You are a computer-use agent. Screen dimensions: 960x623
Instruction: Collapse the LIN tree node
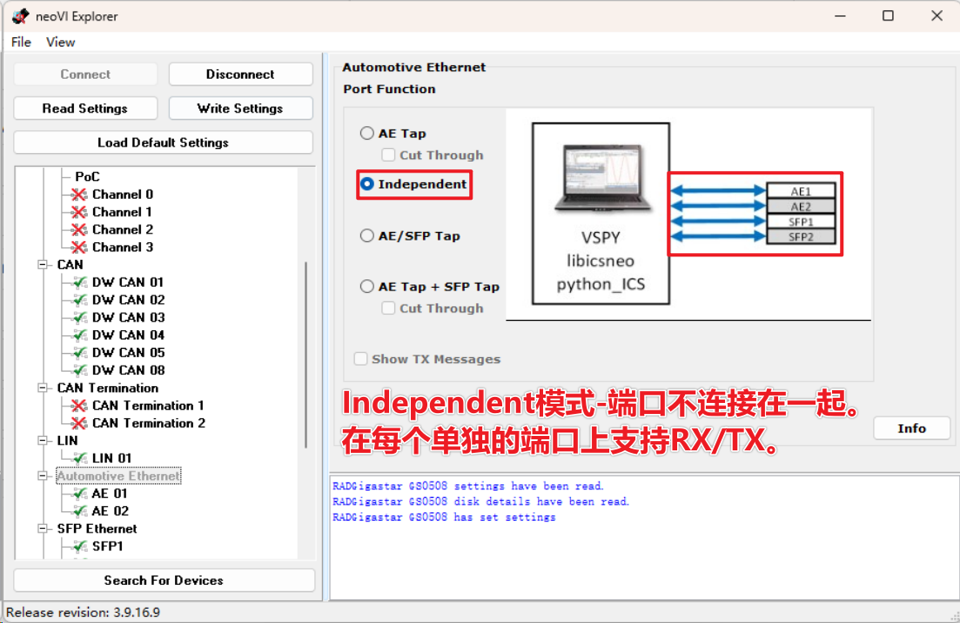(x=42, y=441)
